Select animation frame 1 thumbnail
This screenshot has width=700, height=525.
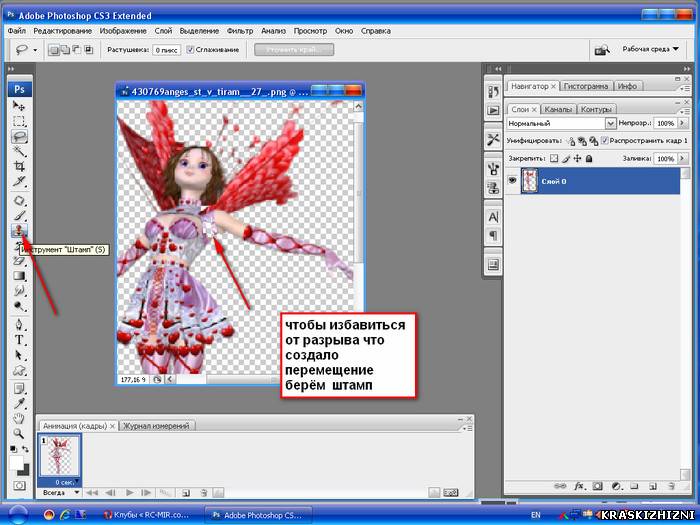(59, 457)
